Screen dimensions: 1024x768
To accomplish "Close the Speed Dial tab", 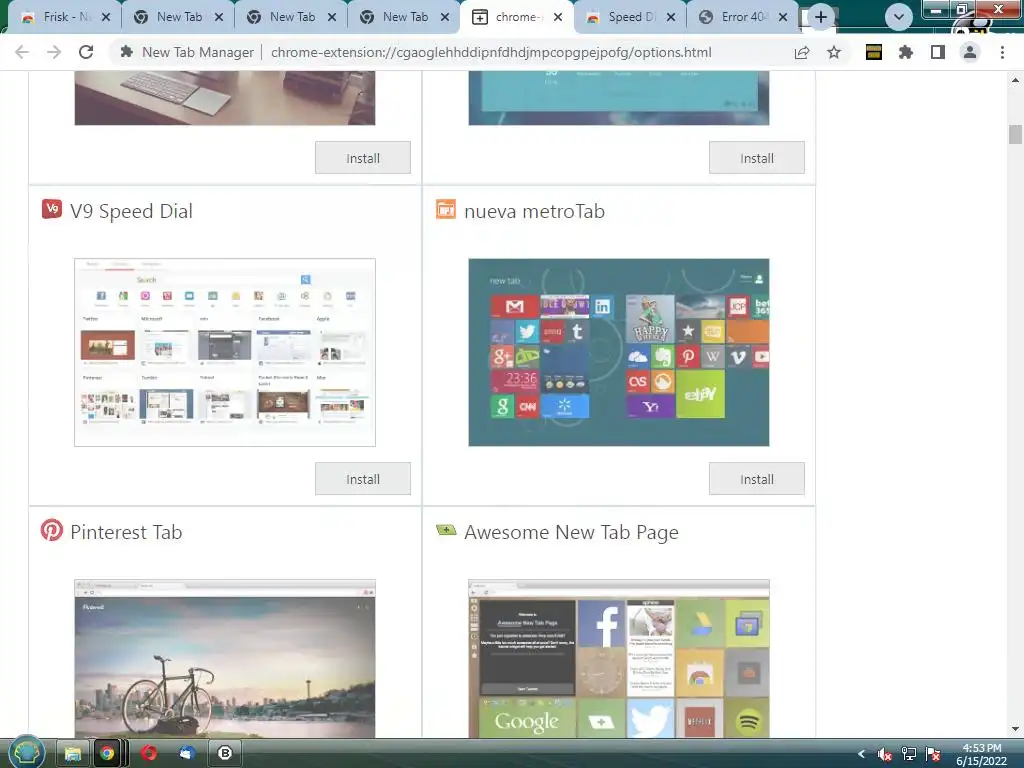I will pos(671,17).
